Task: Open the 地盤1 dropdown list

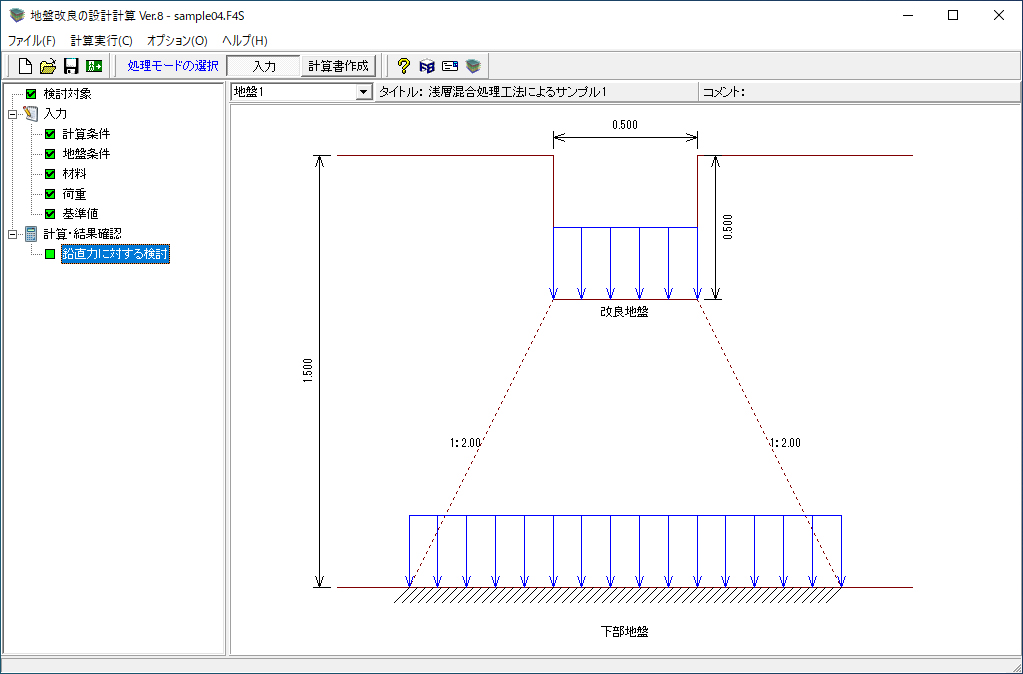Action: point(363,92)
